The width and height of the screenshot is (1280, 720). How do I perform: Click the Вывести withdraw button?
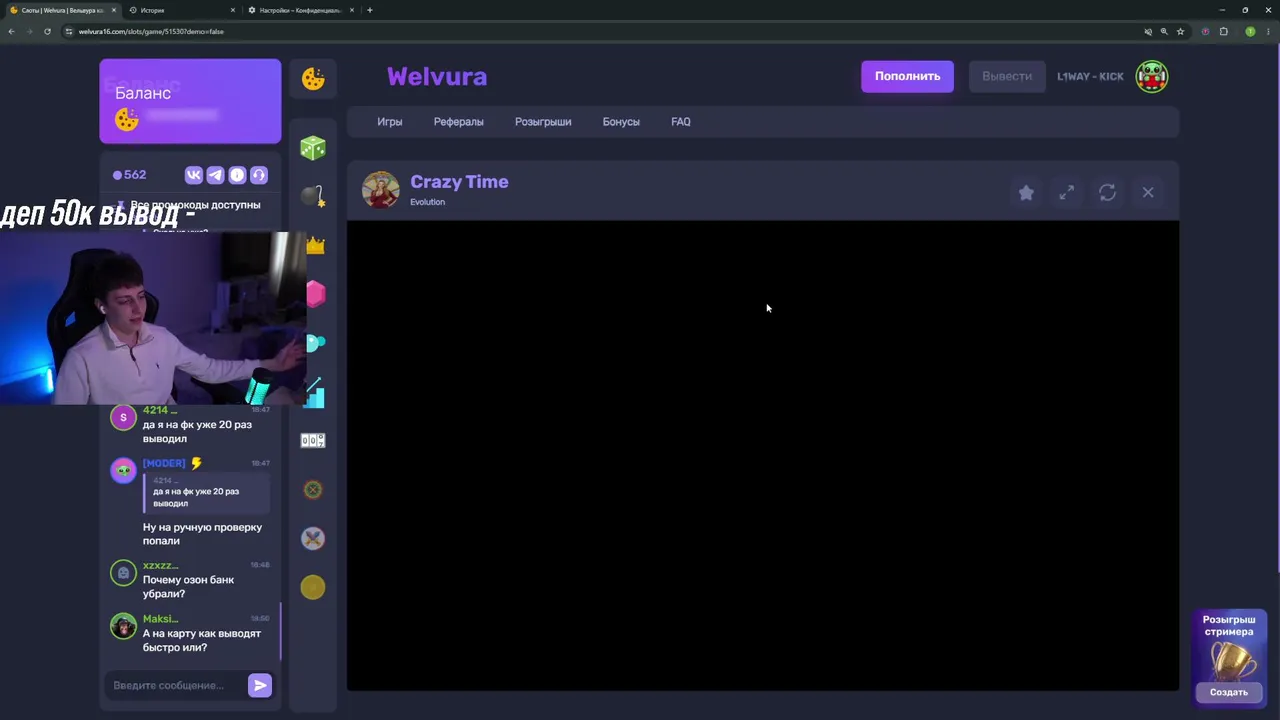[1007, 76]
